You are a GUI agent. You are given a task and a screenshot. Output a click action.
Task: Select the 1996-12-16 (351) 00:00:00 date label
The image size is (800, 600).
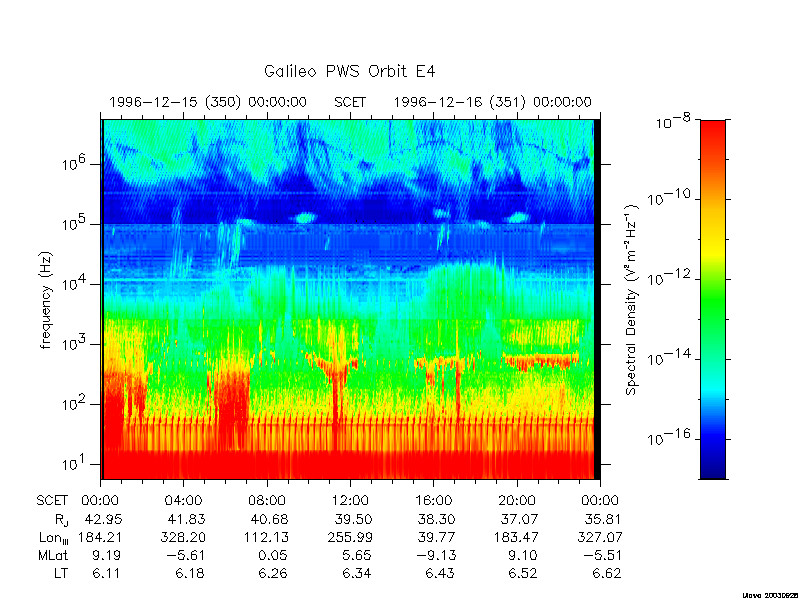492,102
